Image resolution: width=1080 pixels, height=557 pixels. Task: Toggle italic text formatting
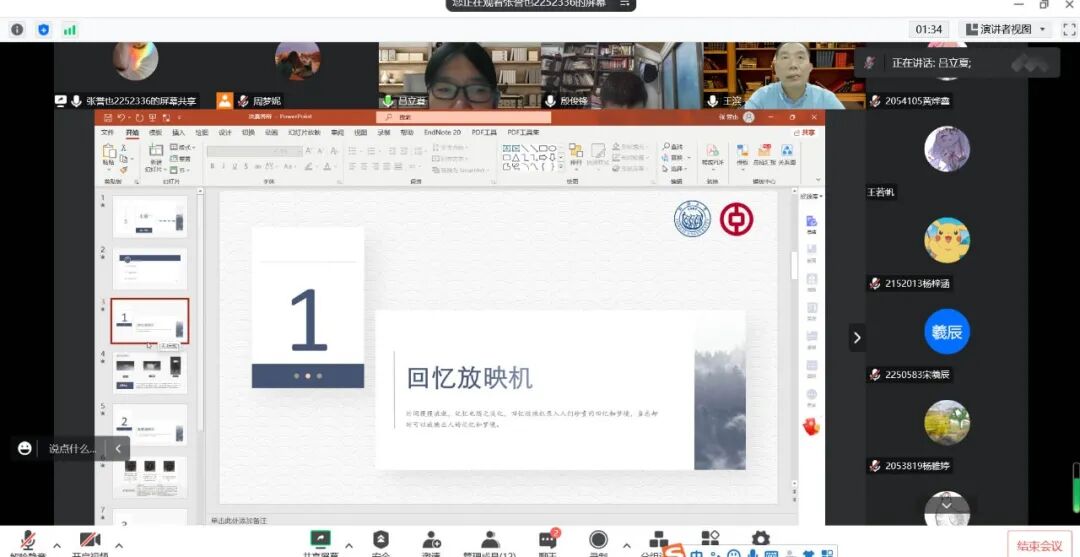click(x=224, y=166)
